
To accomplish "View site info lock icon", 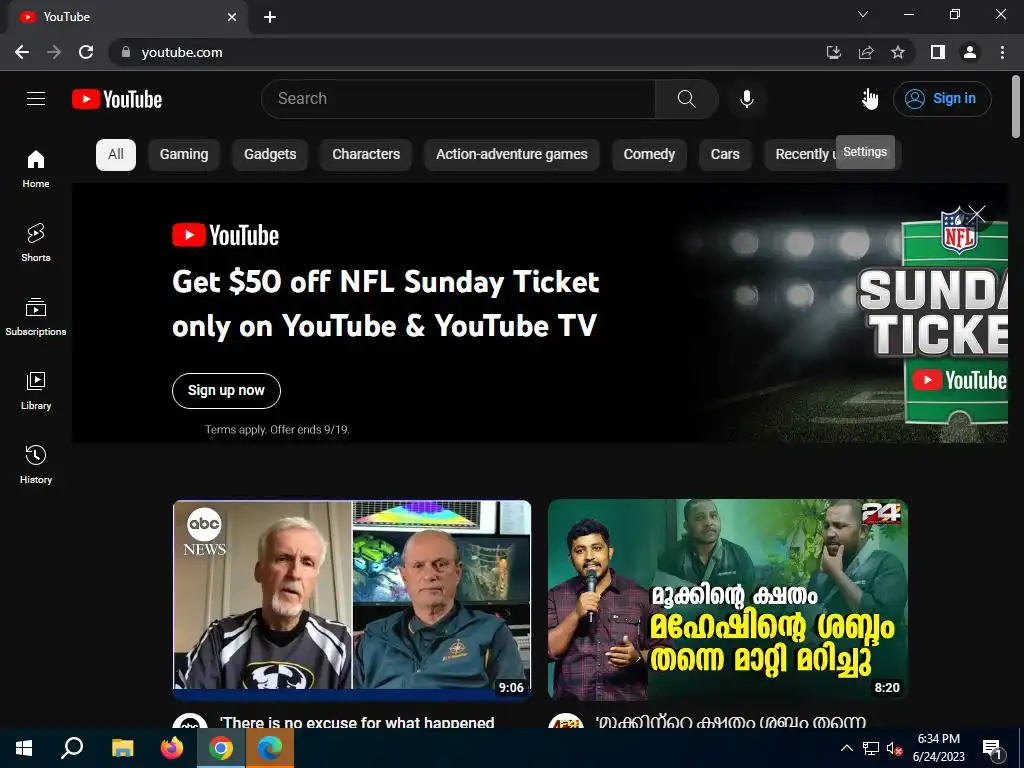I will click(x=126, y=52).
